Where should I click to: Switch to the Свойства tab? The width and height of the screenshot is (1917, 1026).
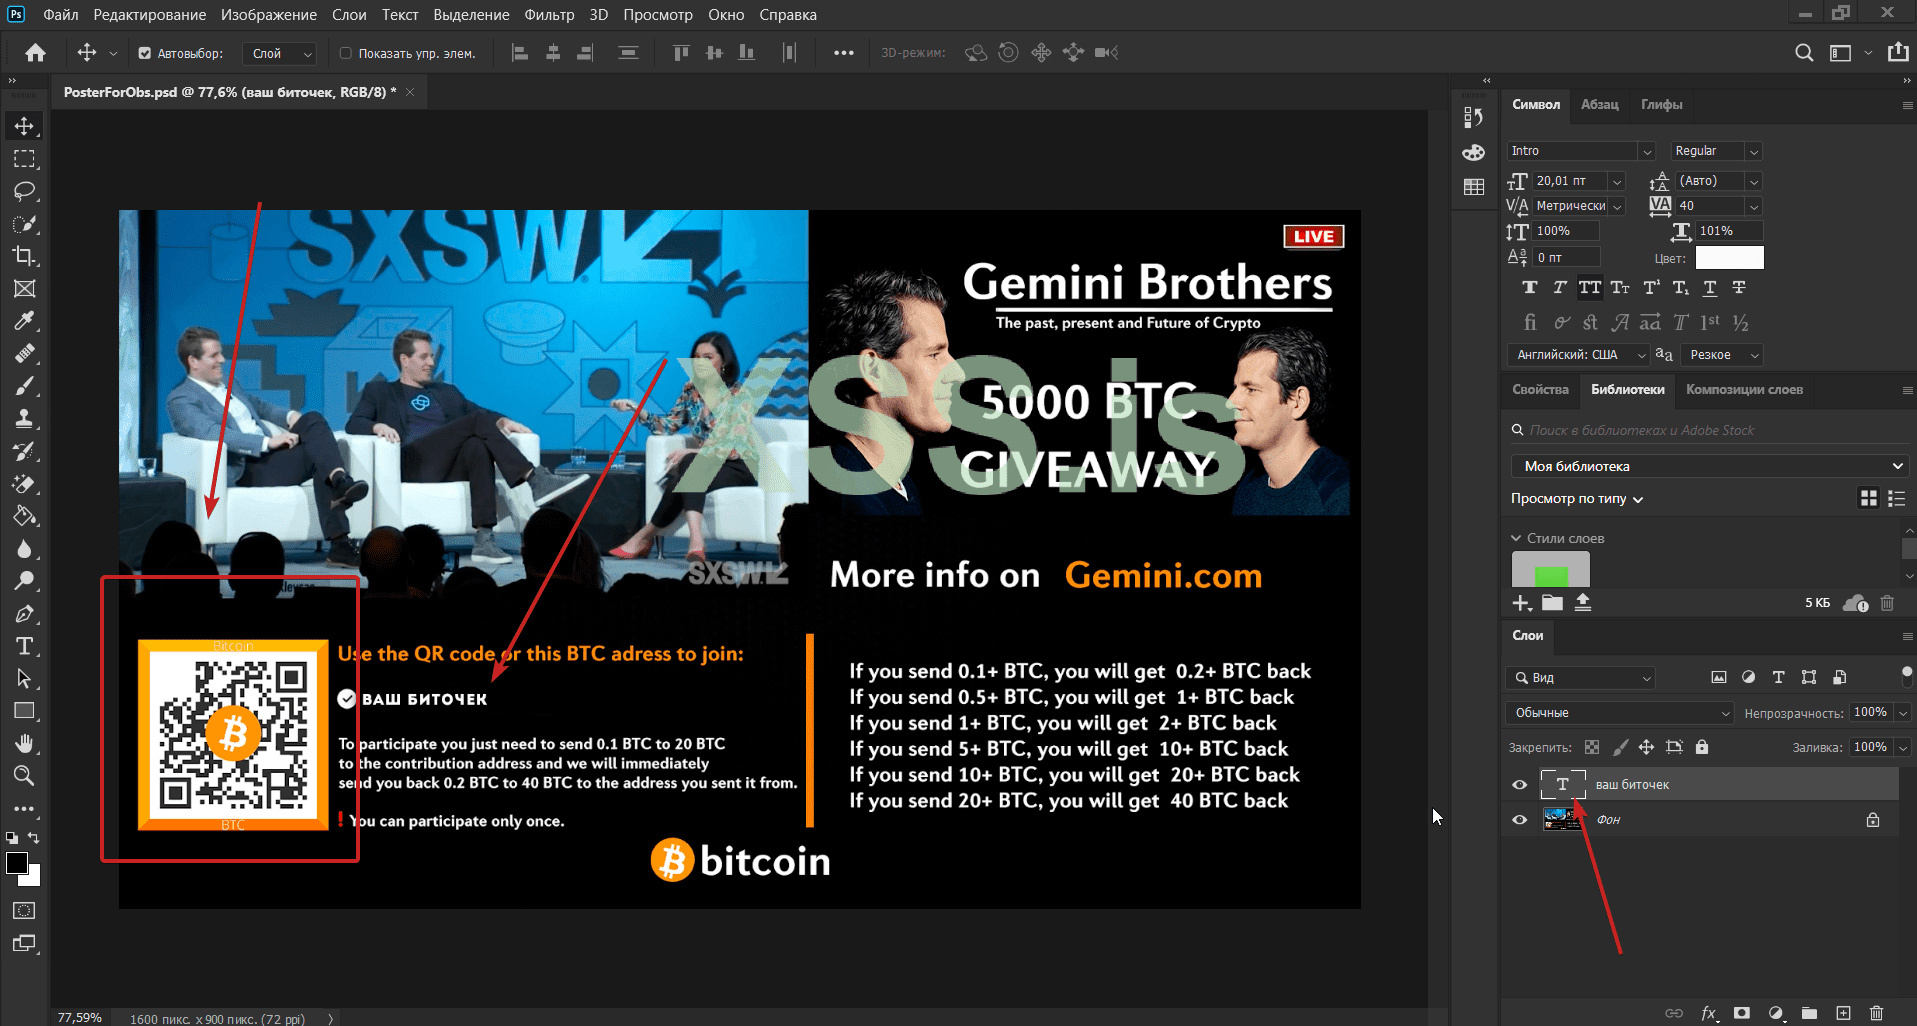pyautogui.click(x=1540, y=390)
